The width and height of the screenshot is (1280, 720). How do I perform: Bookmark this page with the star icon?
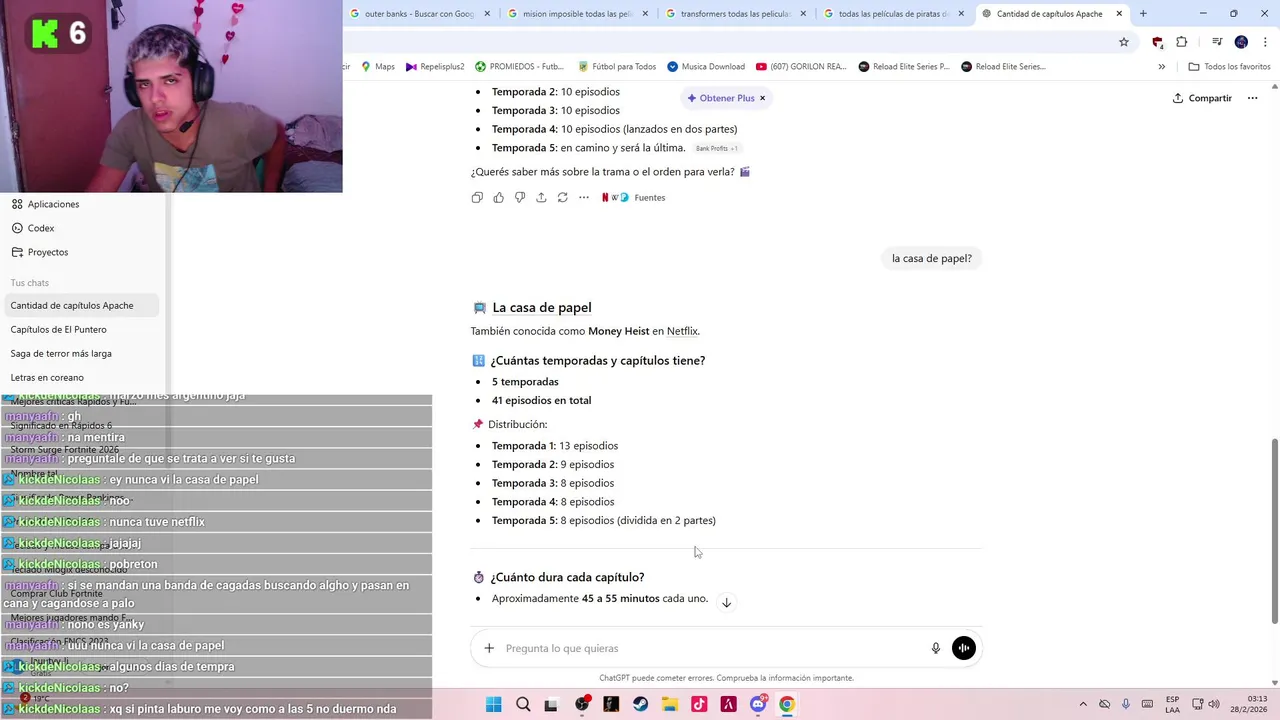(x=1124, y=42)
